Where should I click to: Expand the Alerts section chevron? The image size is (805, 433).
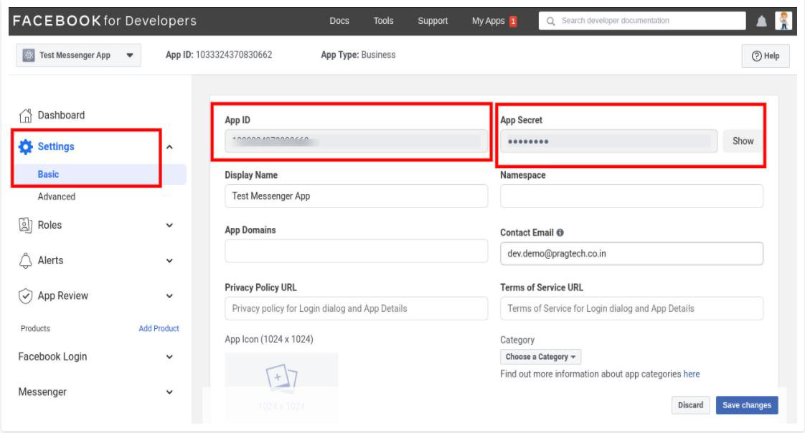(x=169, y=260)
